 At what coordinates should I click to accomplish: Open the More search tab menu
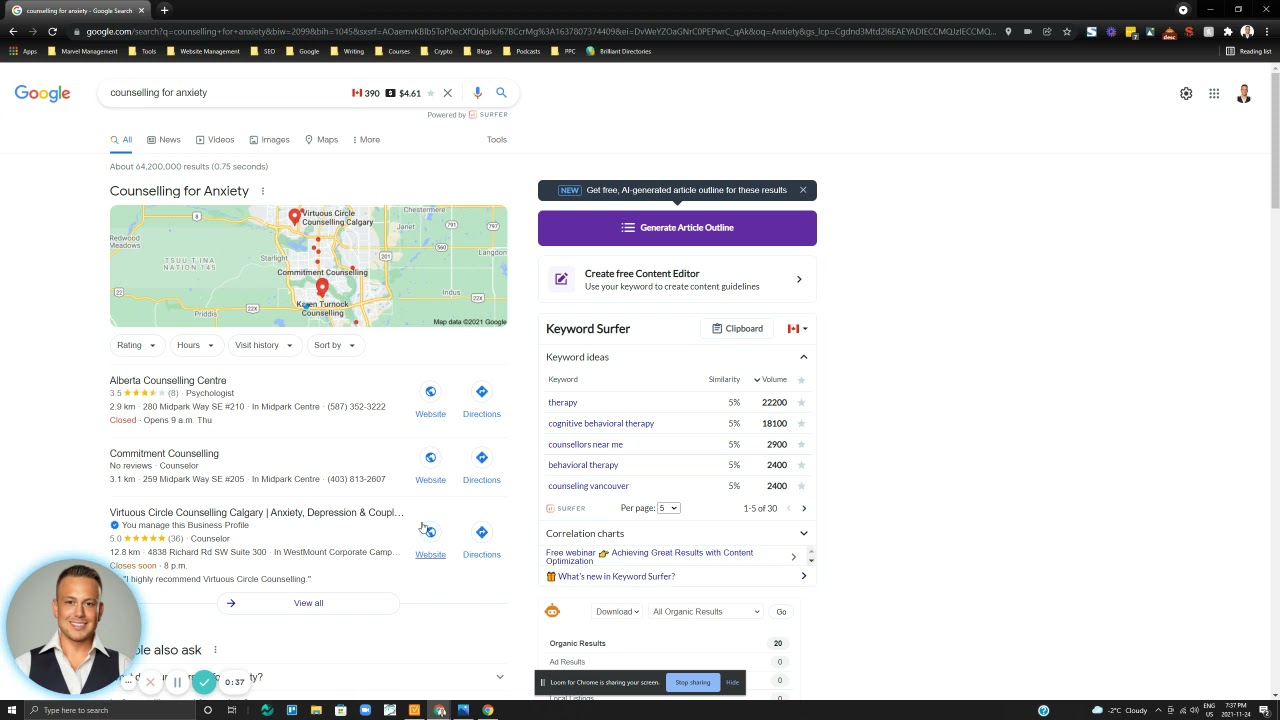[x=366, y=140]
